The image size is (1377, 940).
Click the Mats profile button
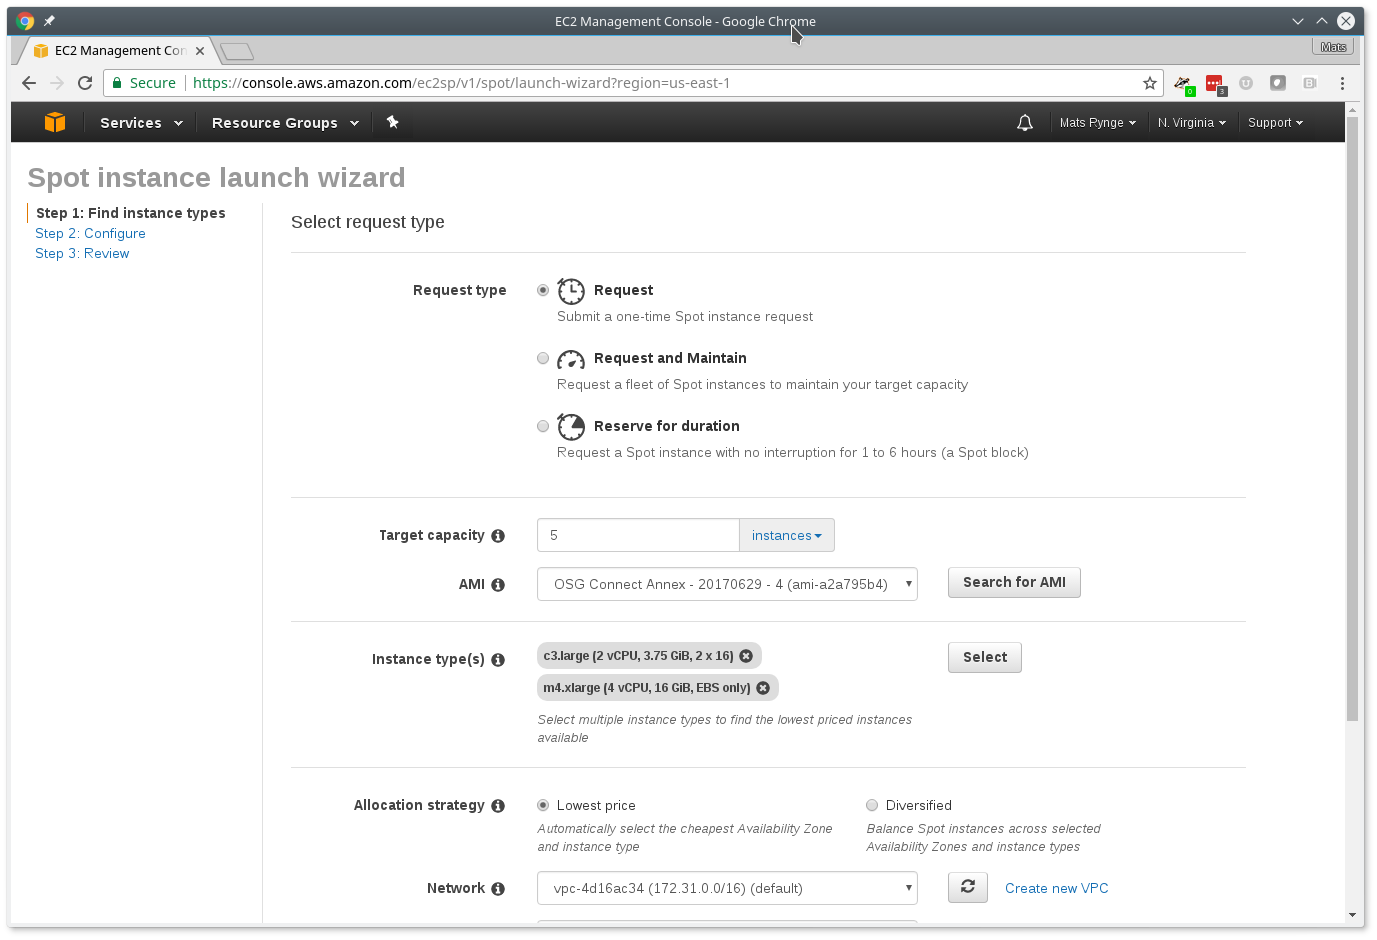pos(1333,47)
